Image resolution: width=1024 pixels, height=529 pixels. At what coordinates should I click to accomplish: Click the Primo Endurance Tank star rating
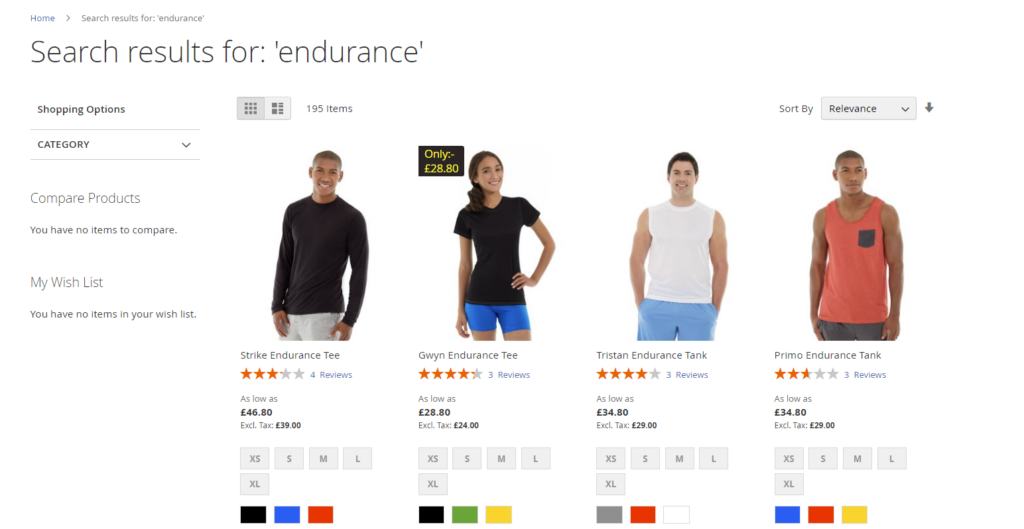click(807, 374)
